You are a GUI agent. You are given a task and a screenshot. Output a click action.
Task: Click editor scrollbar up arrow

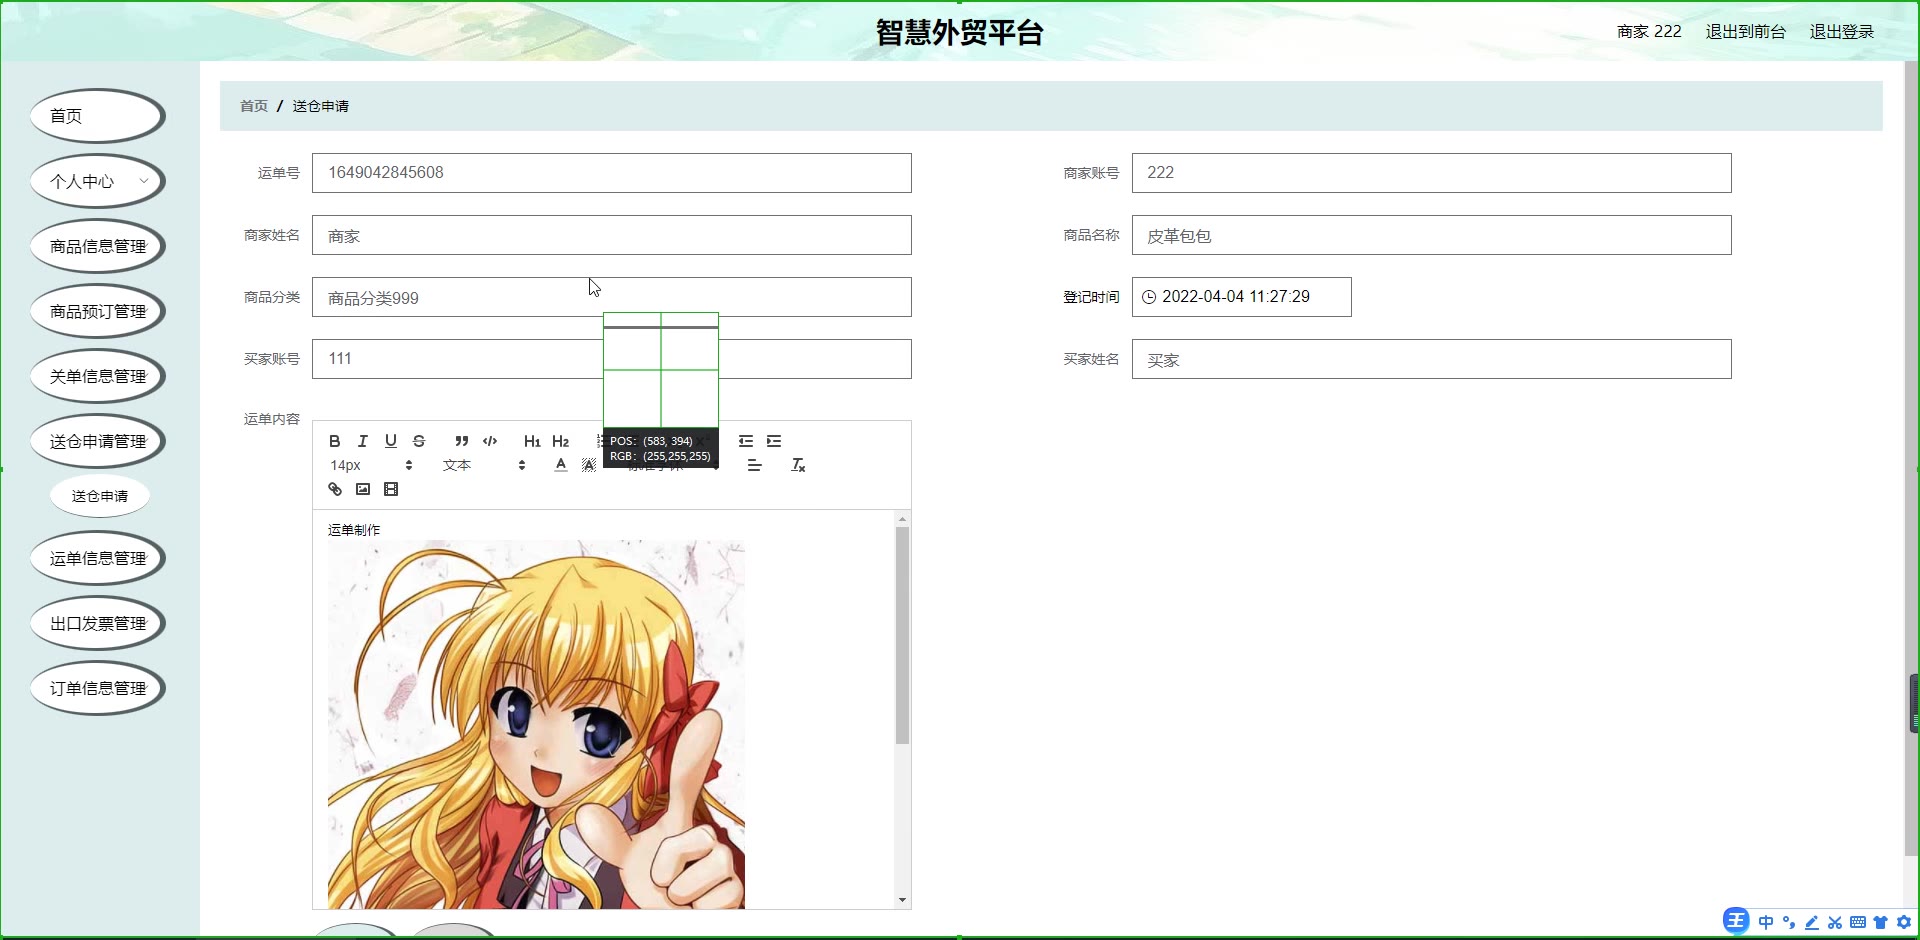click(x=902, y=519)
